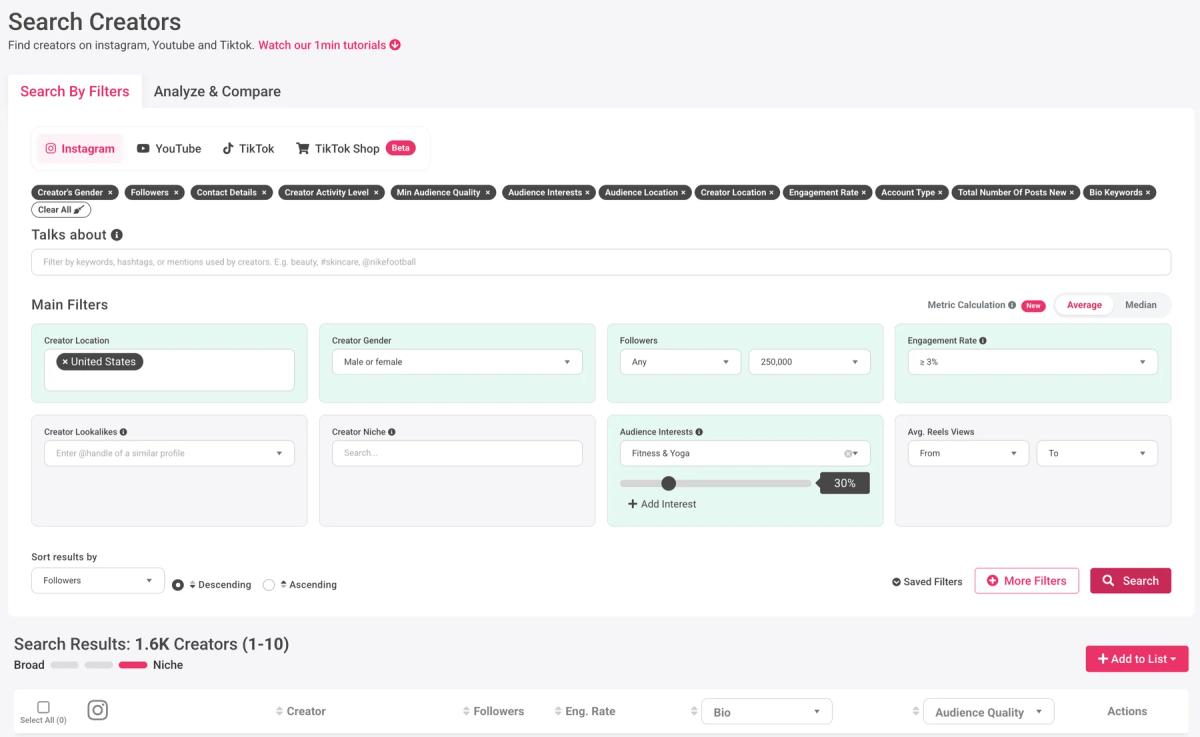This screenshot has width=1200, height=737.
Task: Remove the Followers filter chip
Action: (176, 193)
